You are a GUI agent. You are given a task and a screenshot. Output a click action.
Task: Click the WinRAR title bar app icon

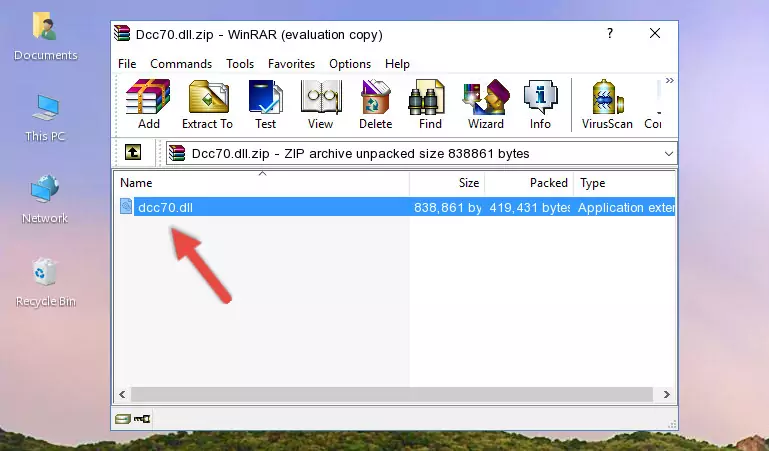[123, 34]
